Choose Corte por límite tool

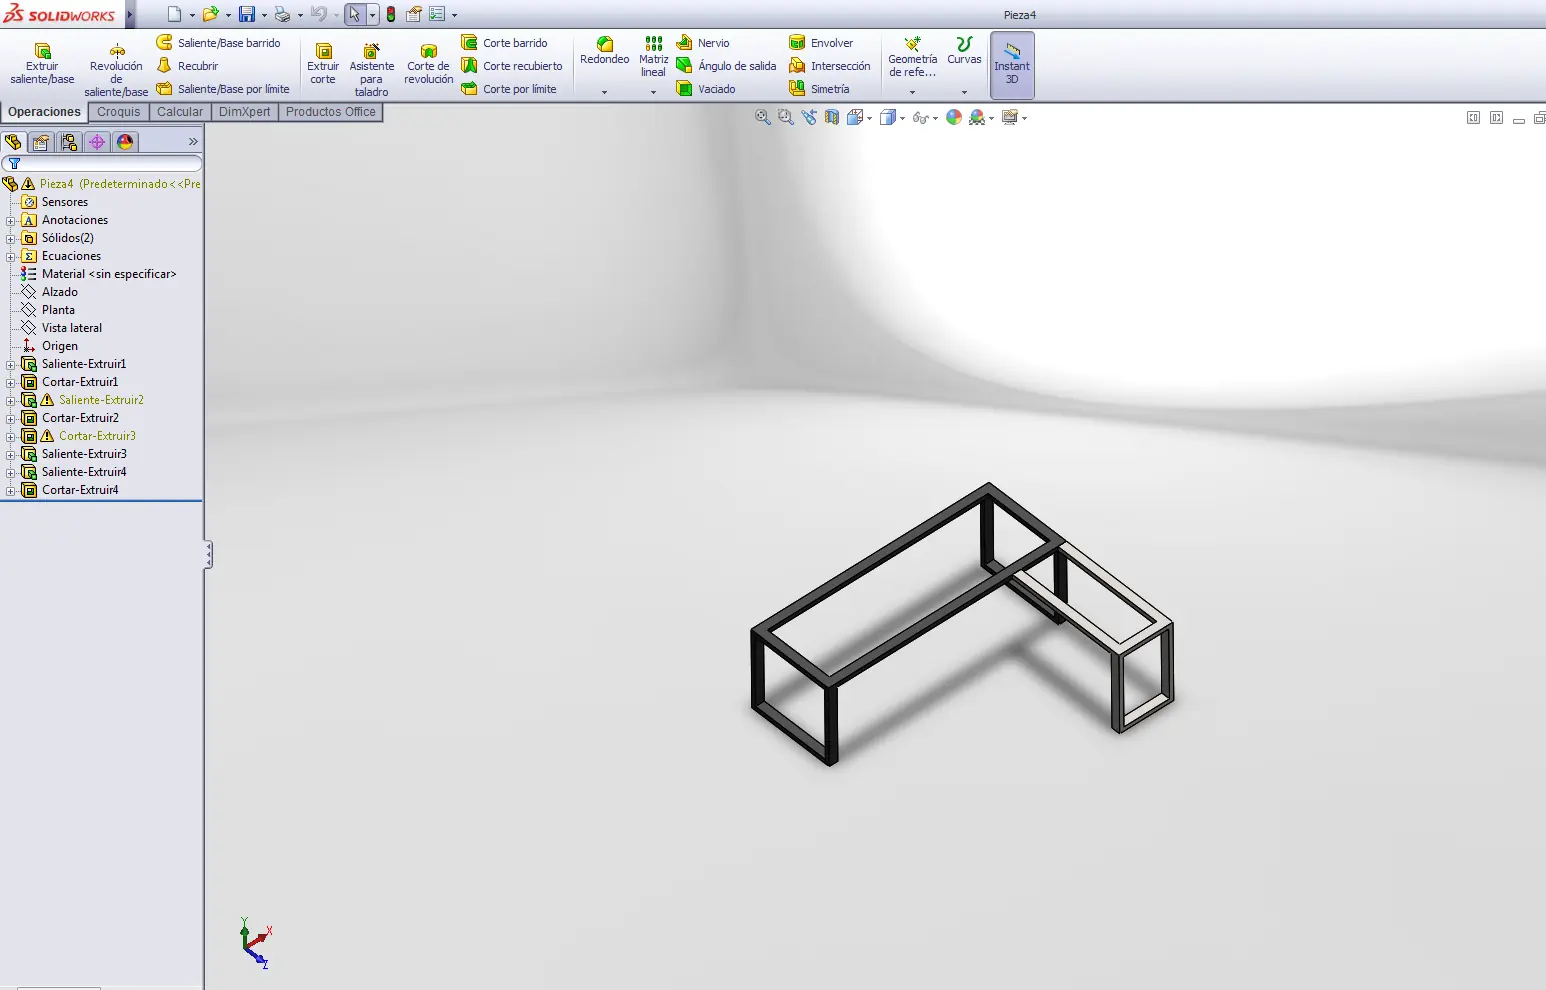pyautogui.click(x=509, y=89)
